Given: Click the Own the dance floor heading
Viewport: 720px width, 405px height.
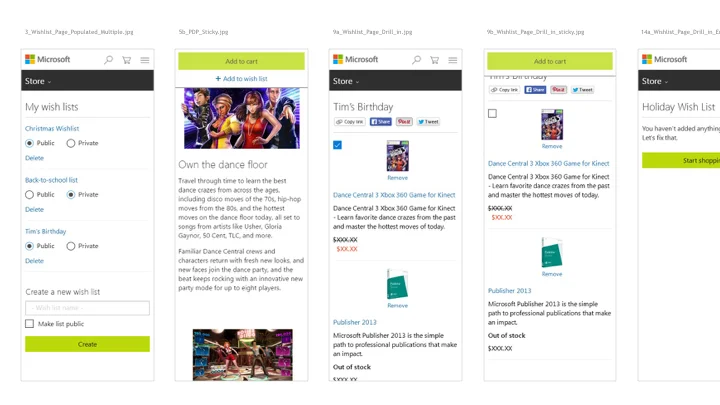Looking at the screenshot, I should [223, 164].
